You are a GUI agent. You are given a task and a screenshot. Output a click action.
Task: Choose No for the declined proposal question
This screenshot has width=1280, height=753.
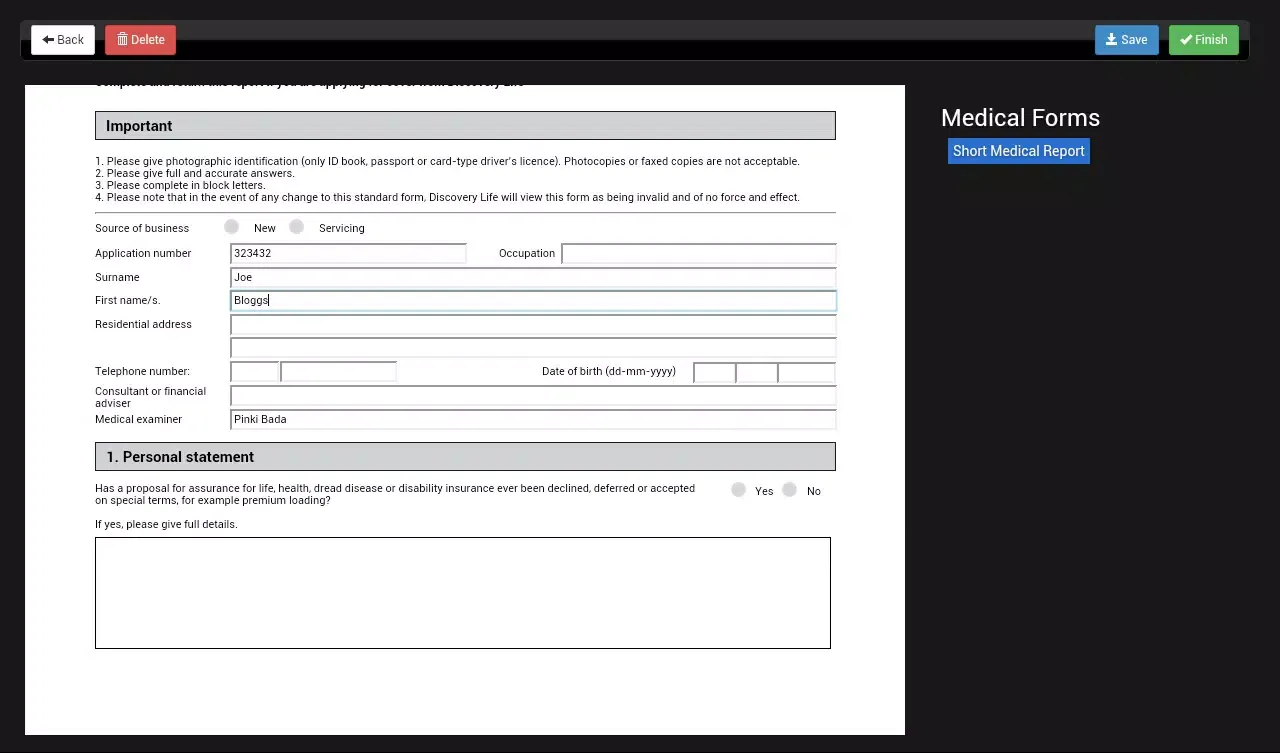pyautogui.click(x=790, y=489)
